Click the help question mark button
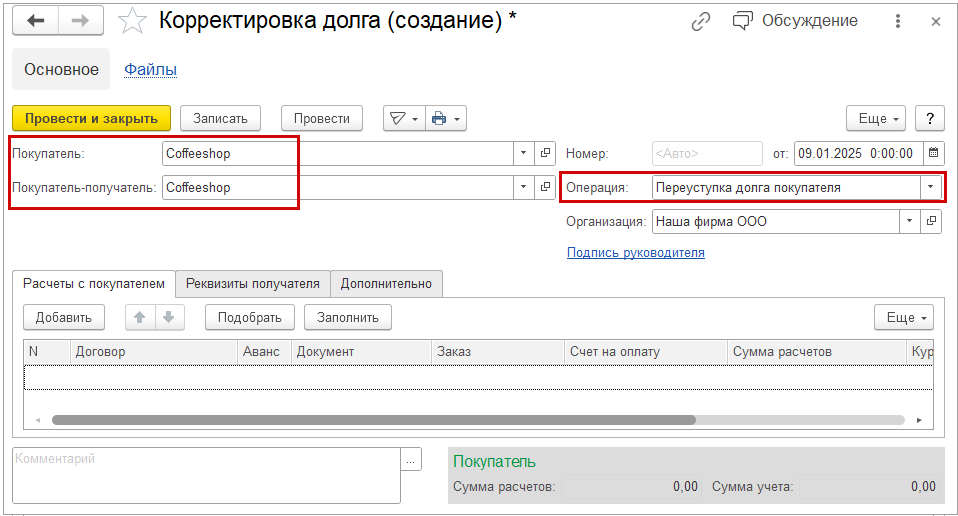The image size is (958, 516). point(930,118)
